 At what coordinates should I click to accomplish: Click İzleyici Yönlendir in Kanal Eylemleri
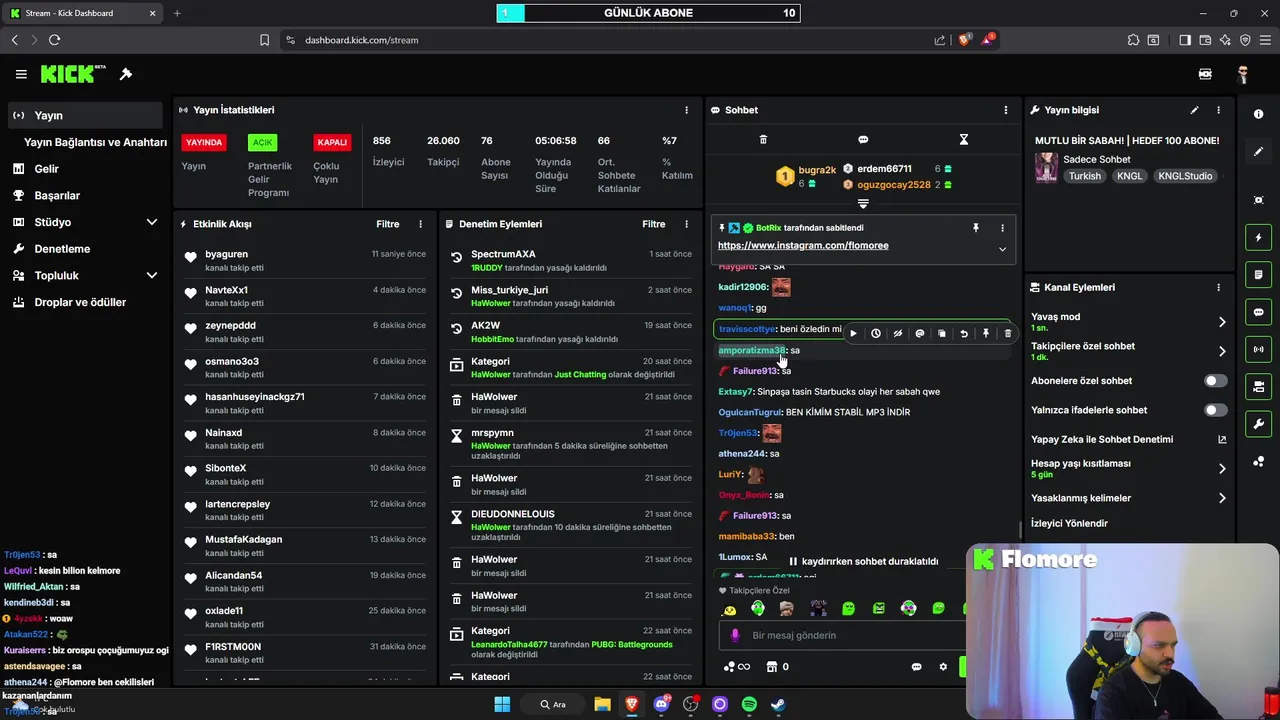pos(1069,523)
